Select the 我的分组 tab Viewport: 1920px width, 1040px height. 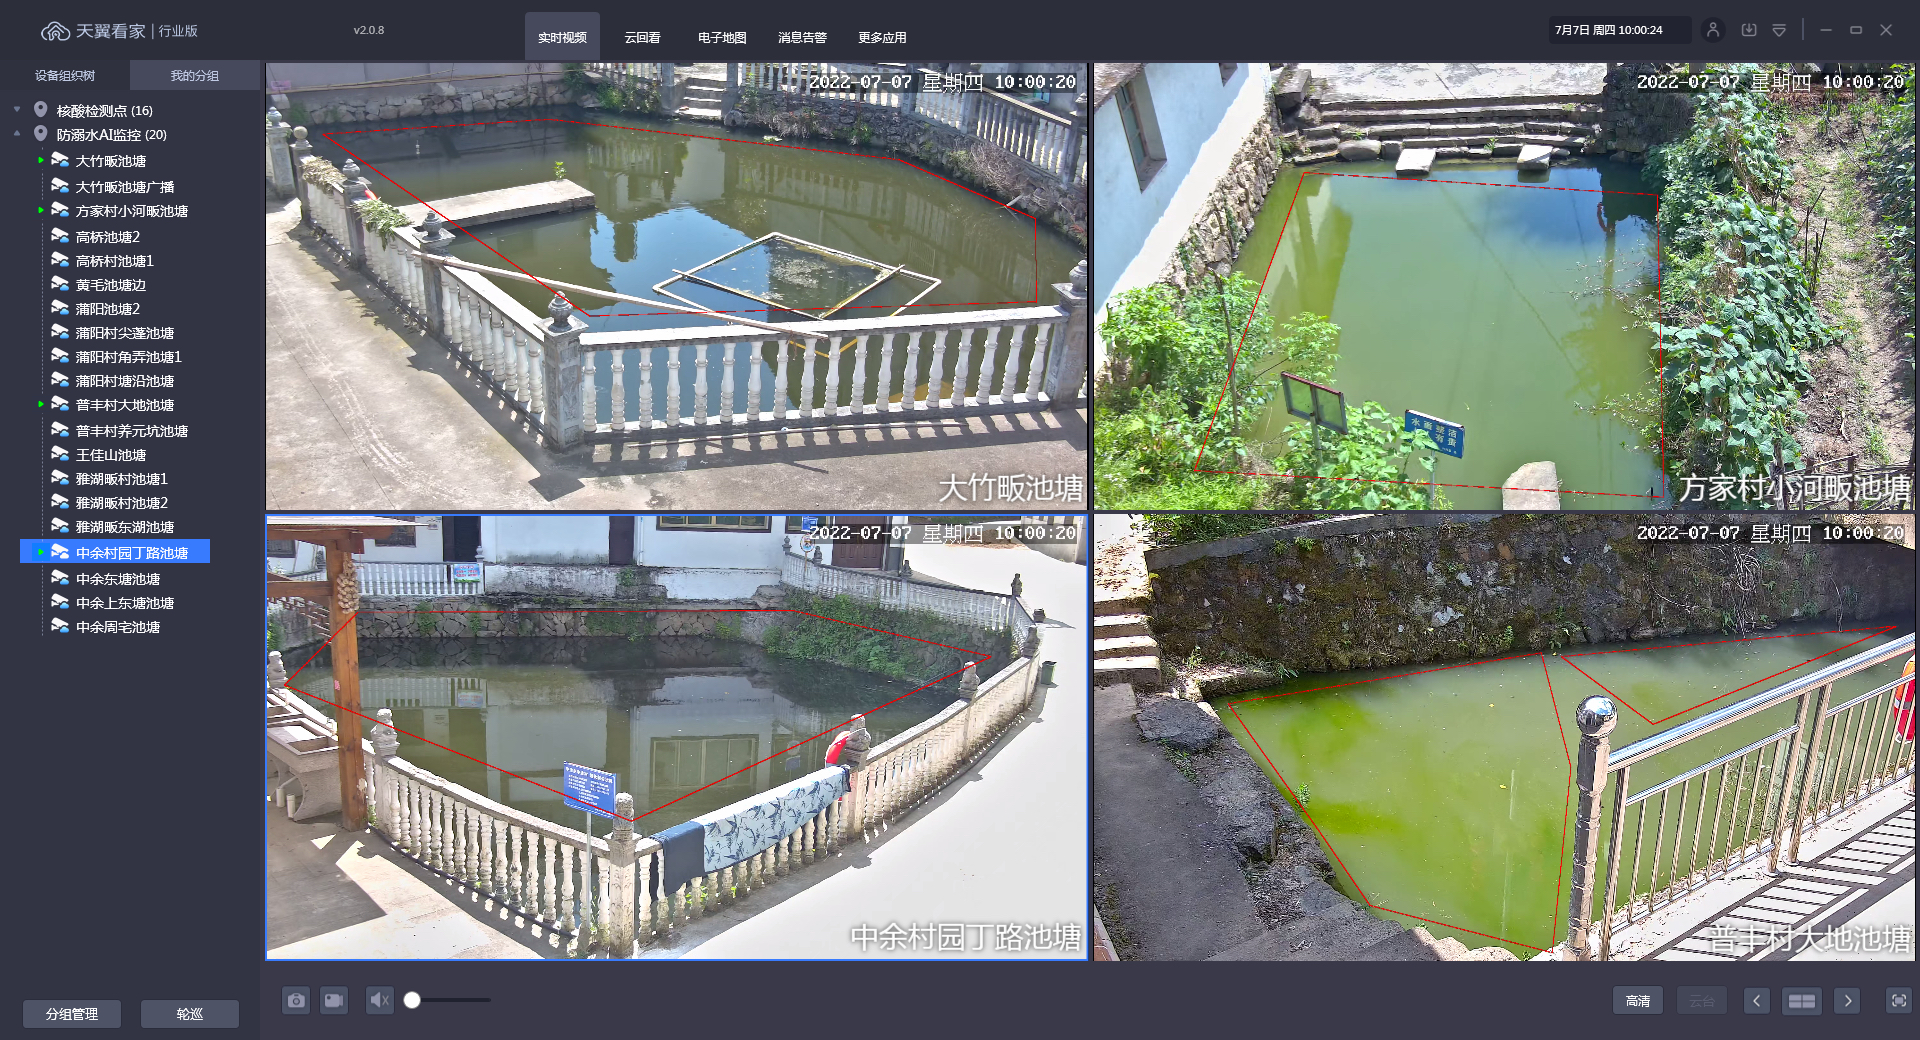coord(195,76)
